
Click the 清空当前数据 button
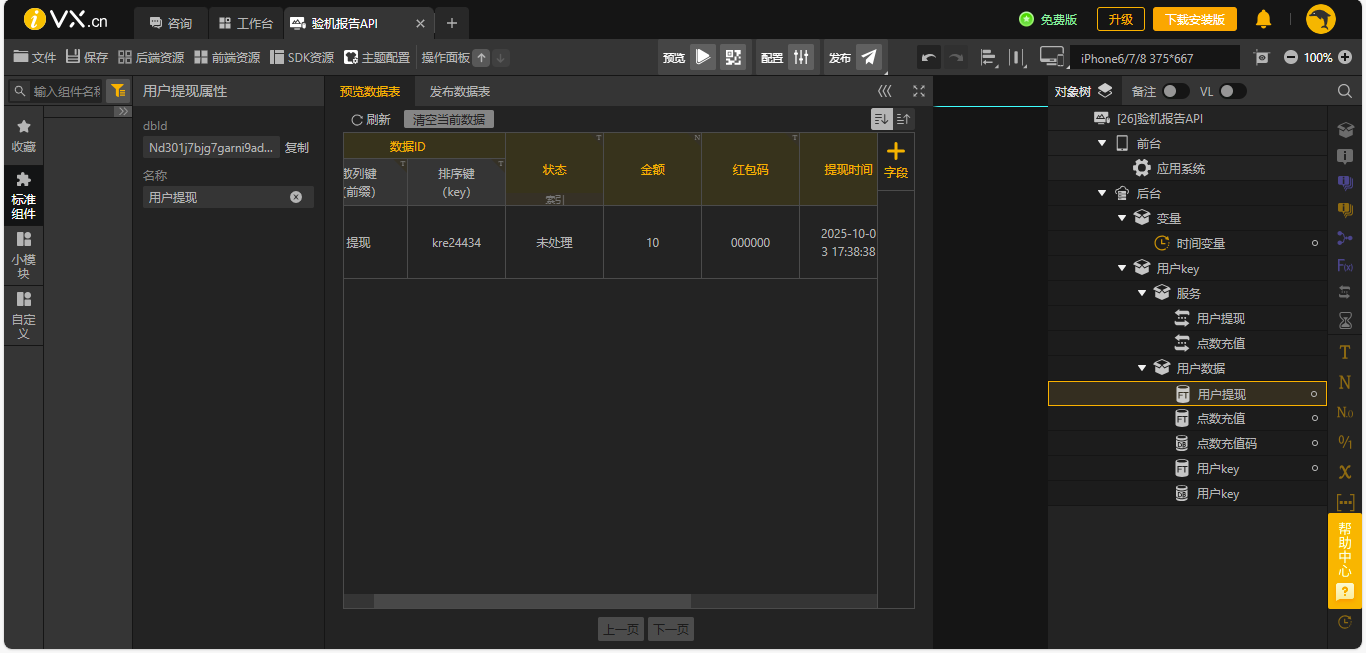point(448,119)
